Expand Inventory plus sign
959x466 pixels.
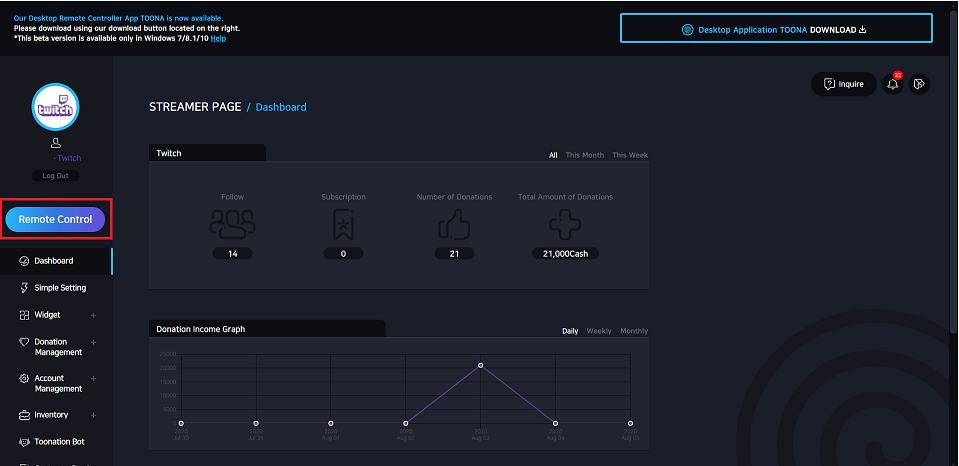[x=94, y=415]
